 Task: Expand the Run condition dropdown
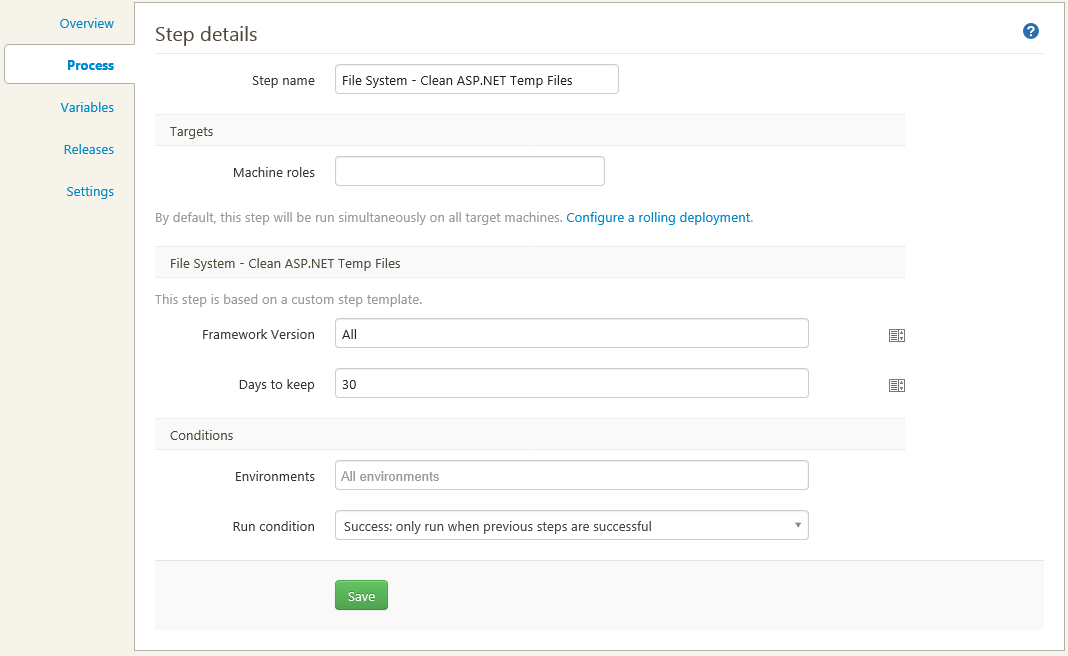[571, 525]
